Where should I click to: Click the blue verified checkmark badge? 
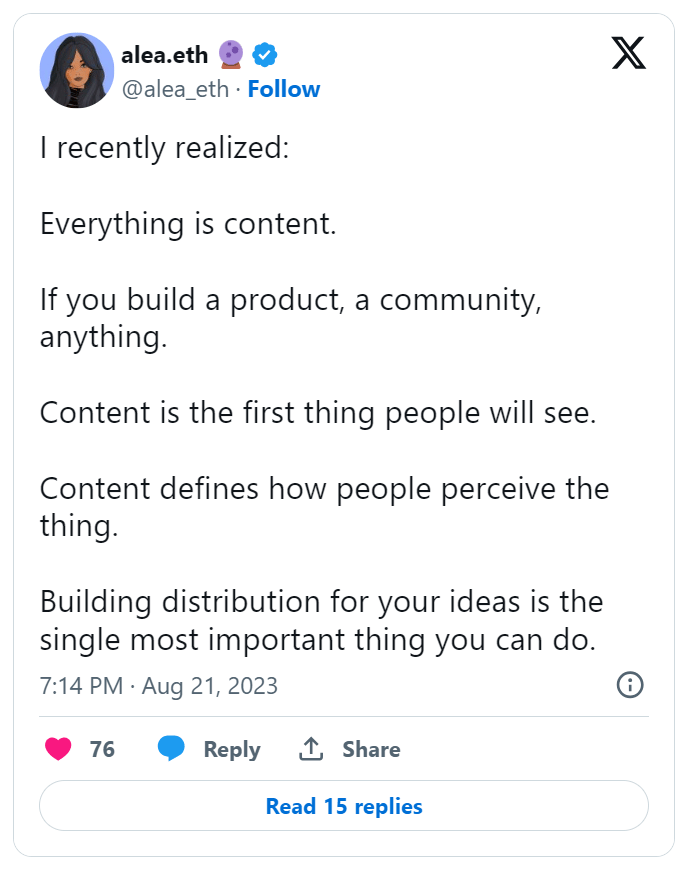[265, 54]
